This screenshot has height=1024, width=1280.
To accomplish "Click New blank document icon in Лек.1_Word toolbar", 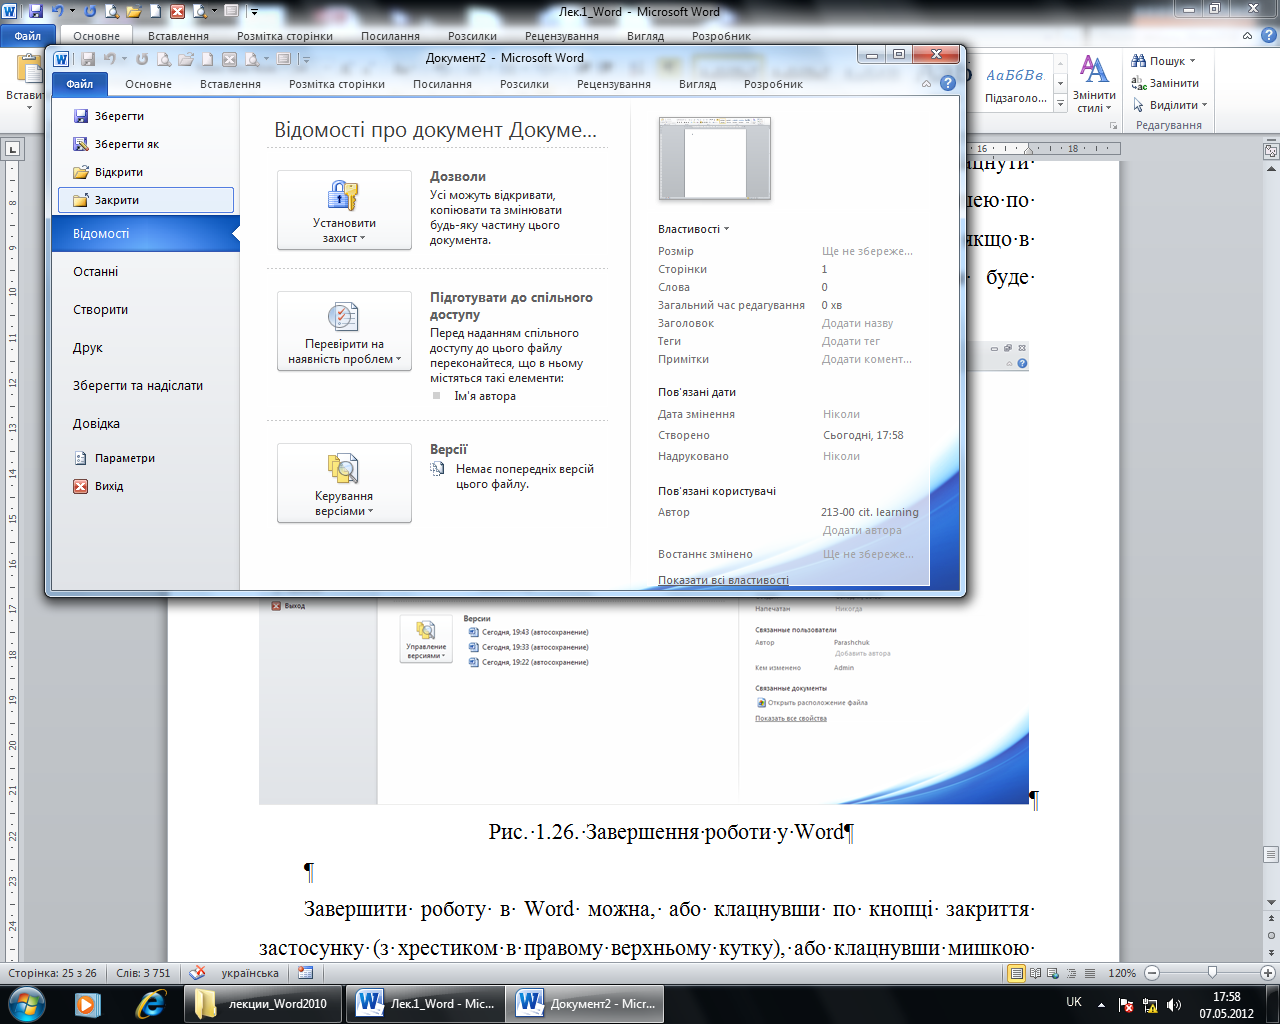I will [x=156, y=12].
